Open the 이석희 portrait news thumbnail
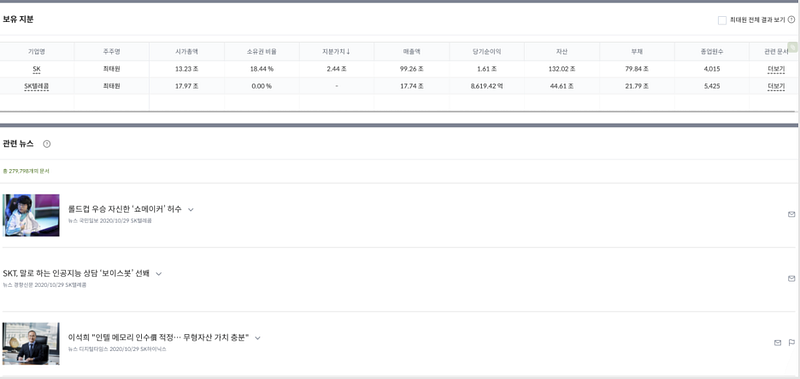The width and height of the screenshot is (800, 379). [31, 343]
